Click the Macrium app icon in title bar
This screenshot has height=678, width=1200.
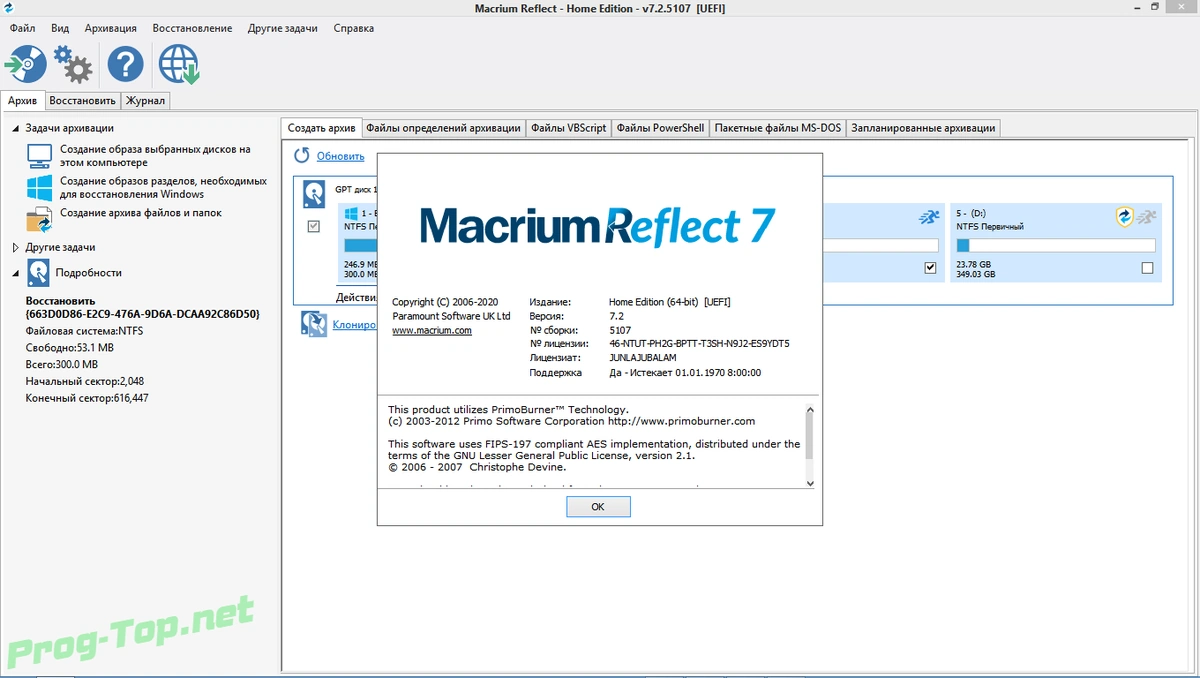click(9, 8)
